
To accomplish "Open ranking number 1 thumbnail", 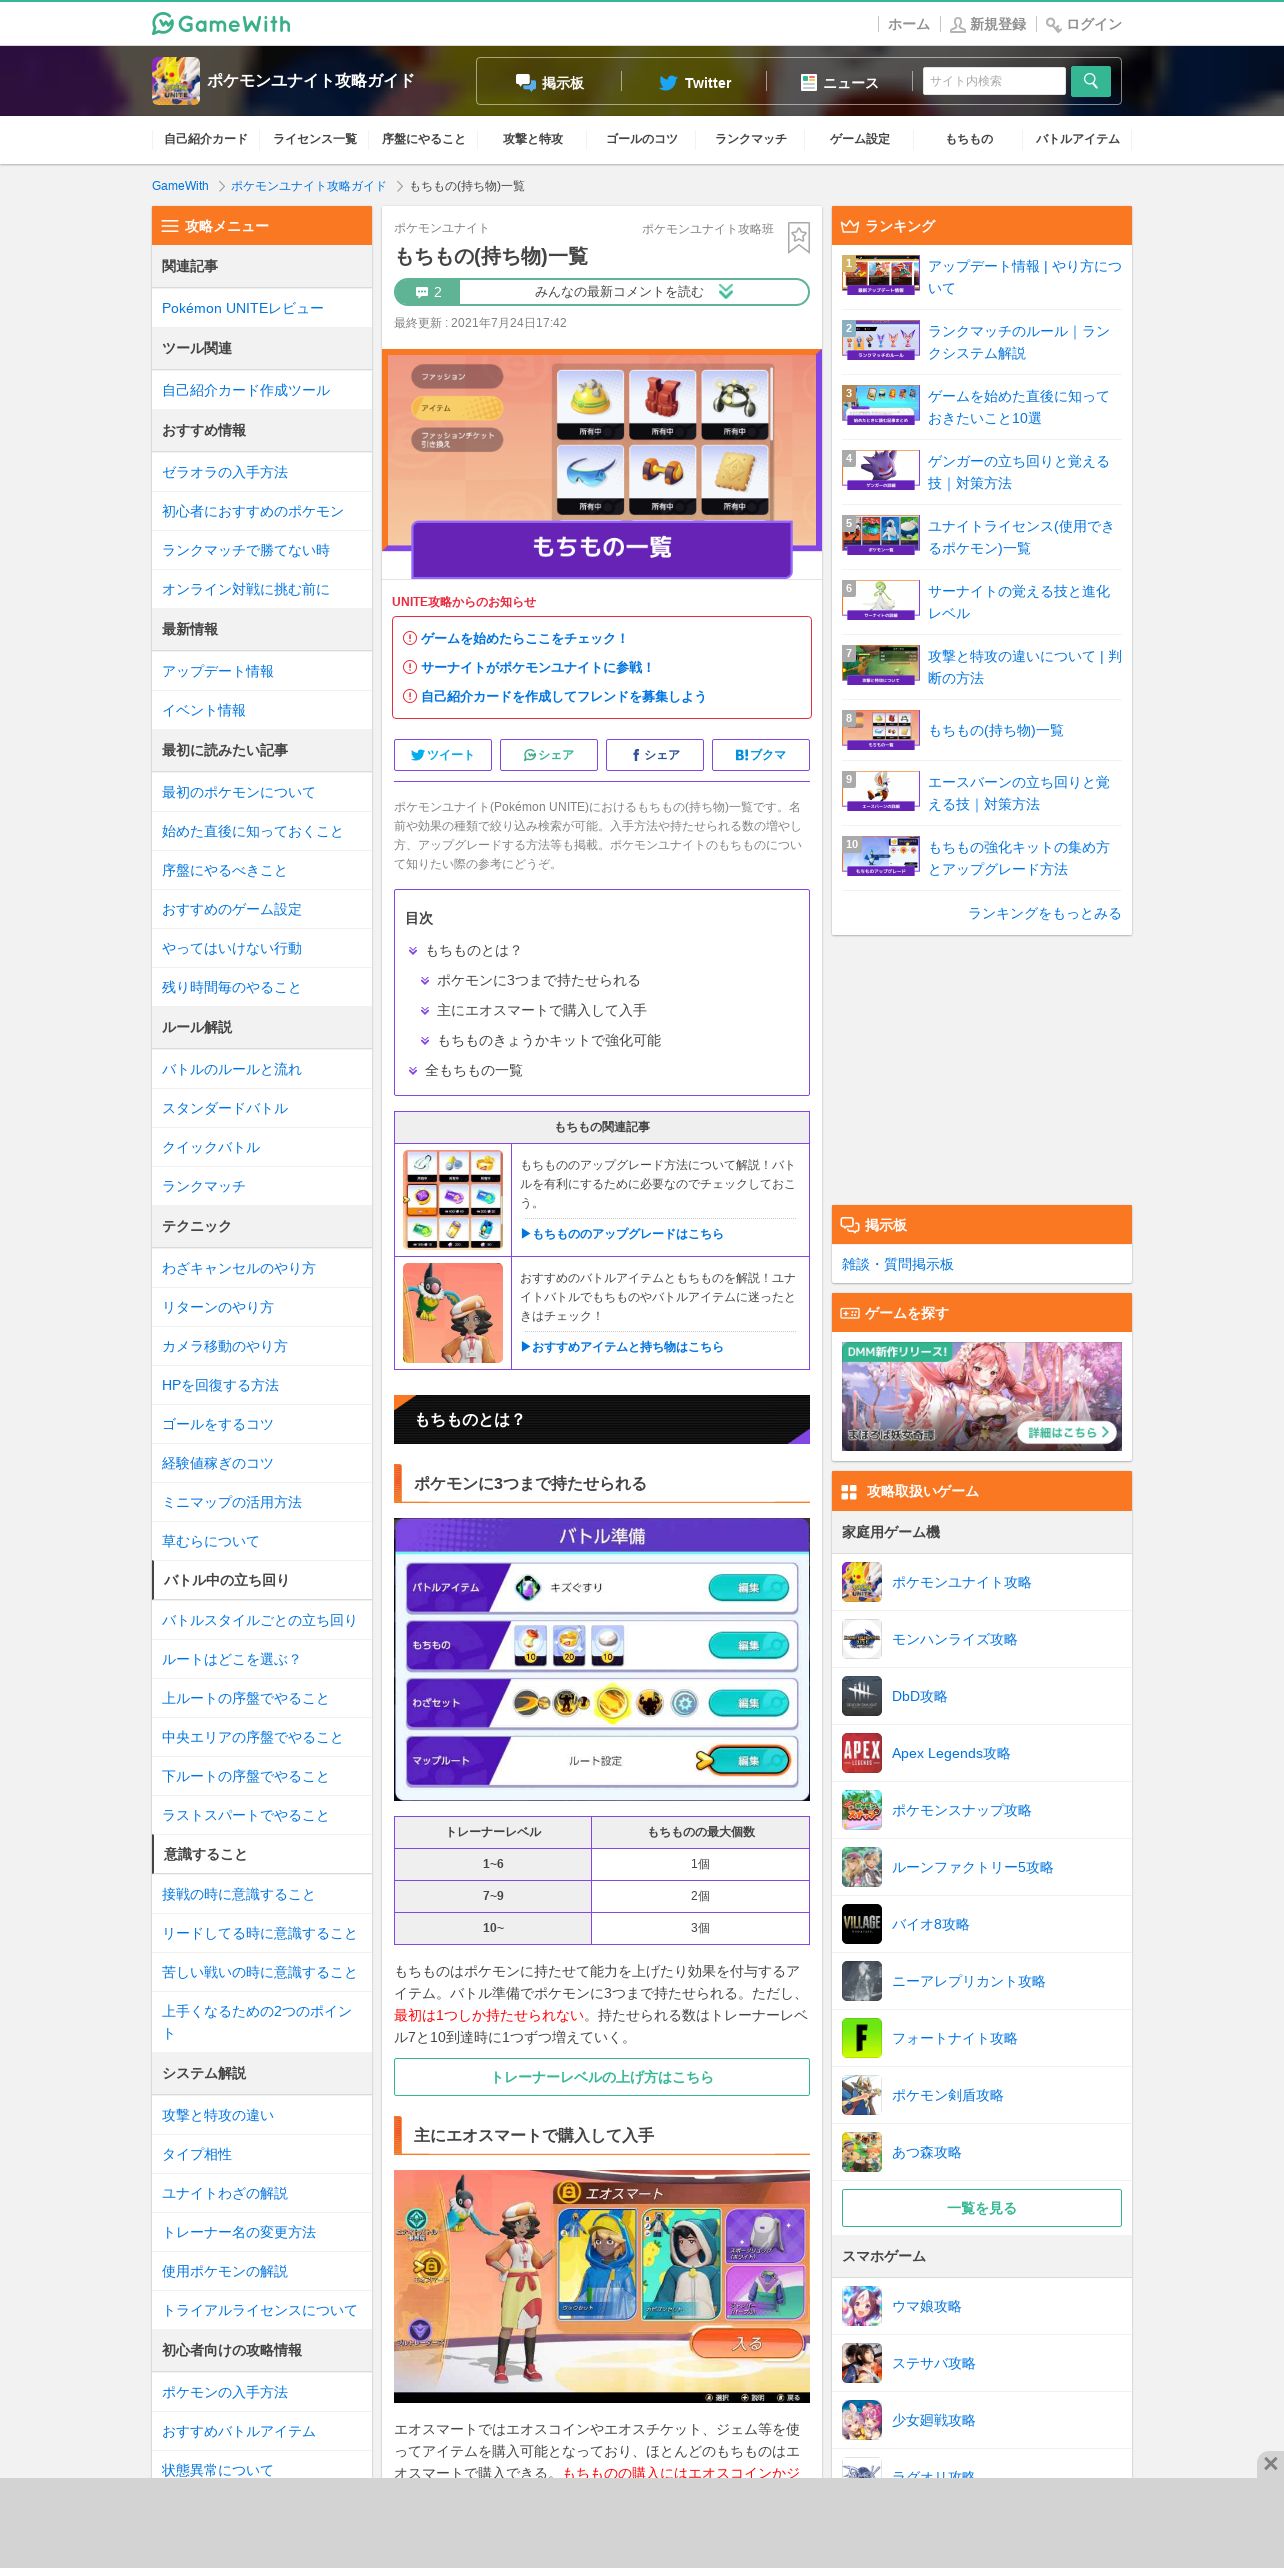I will (x=881, y=275).
